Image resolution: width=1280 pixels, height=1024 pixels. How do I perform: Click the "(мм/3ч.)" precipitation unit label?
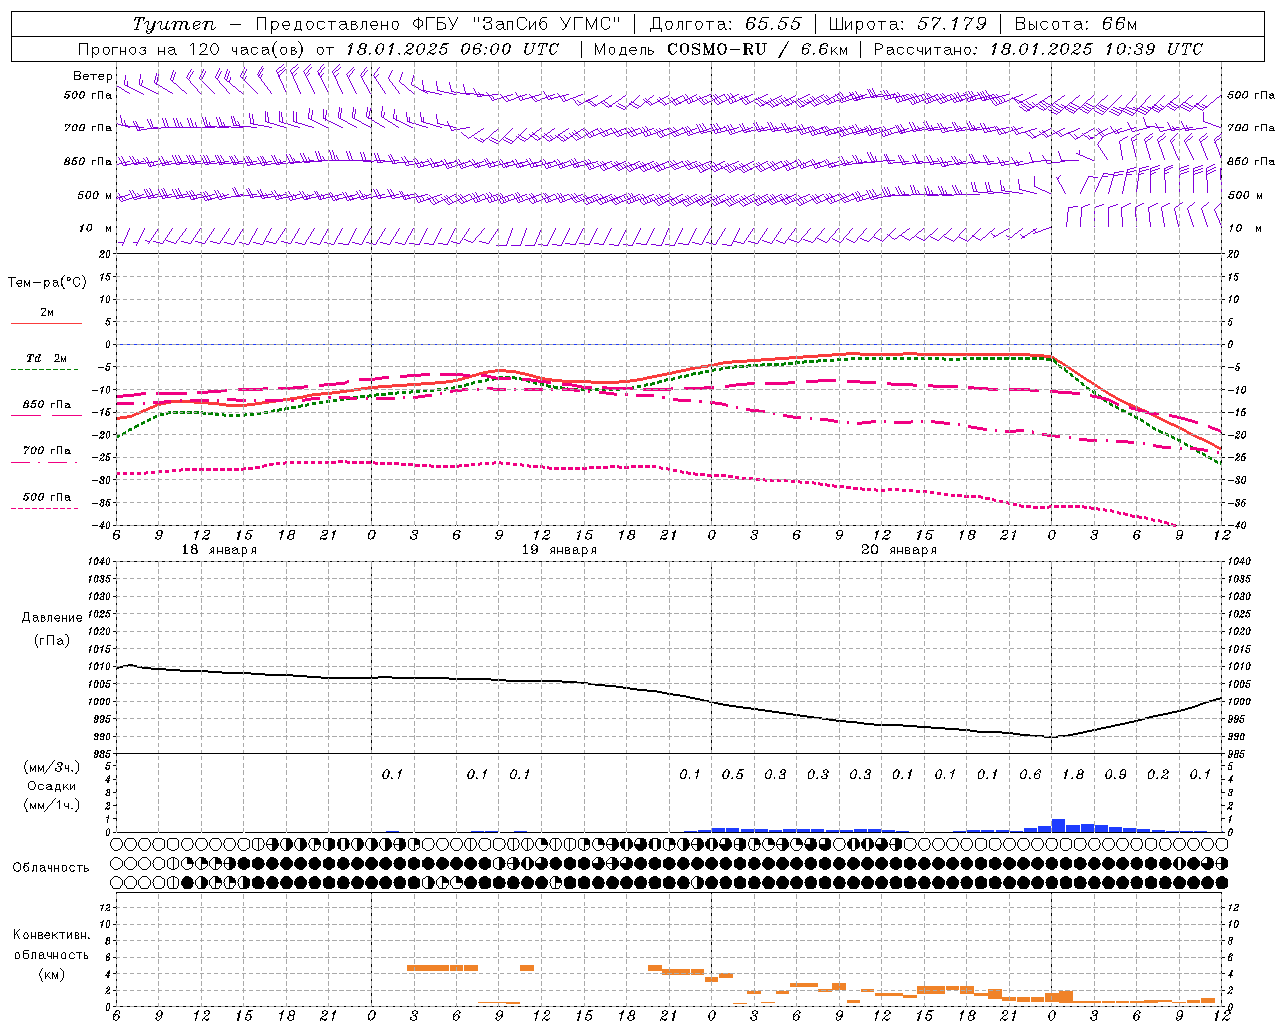pos(52,767)
